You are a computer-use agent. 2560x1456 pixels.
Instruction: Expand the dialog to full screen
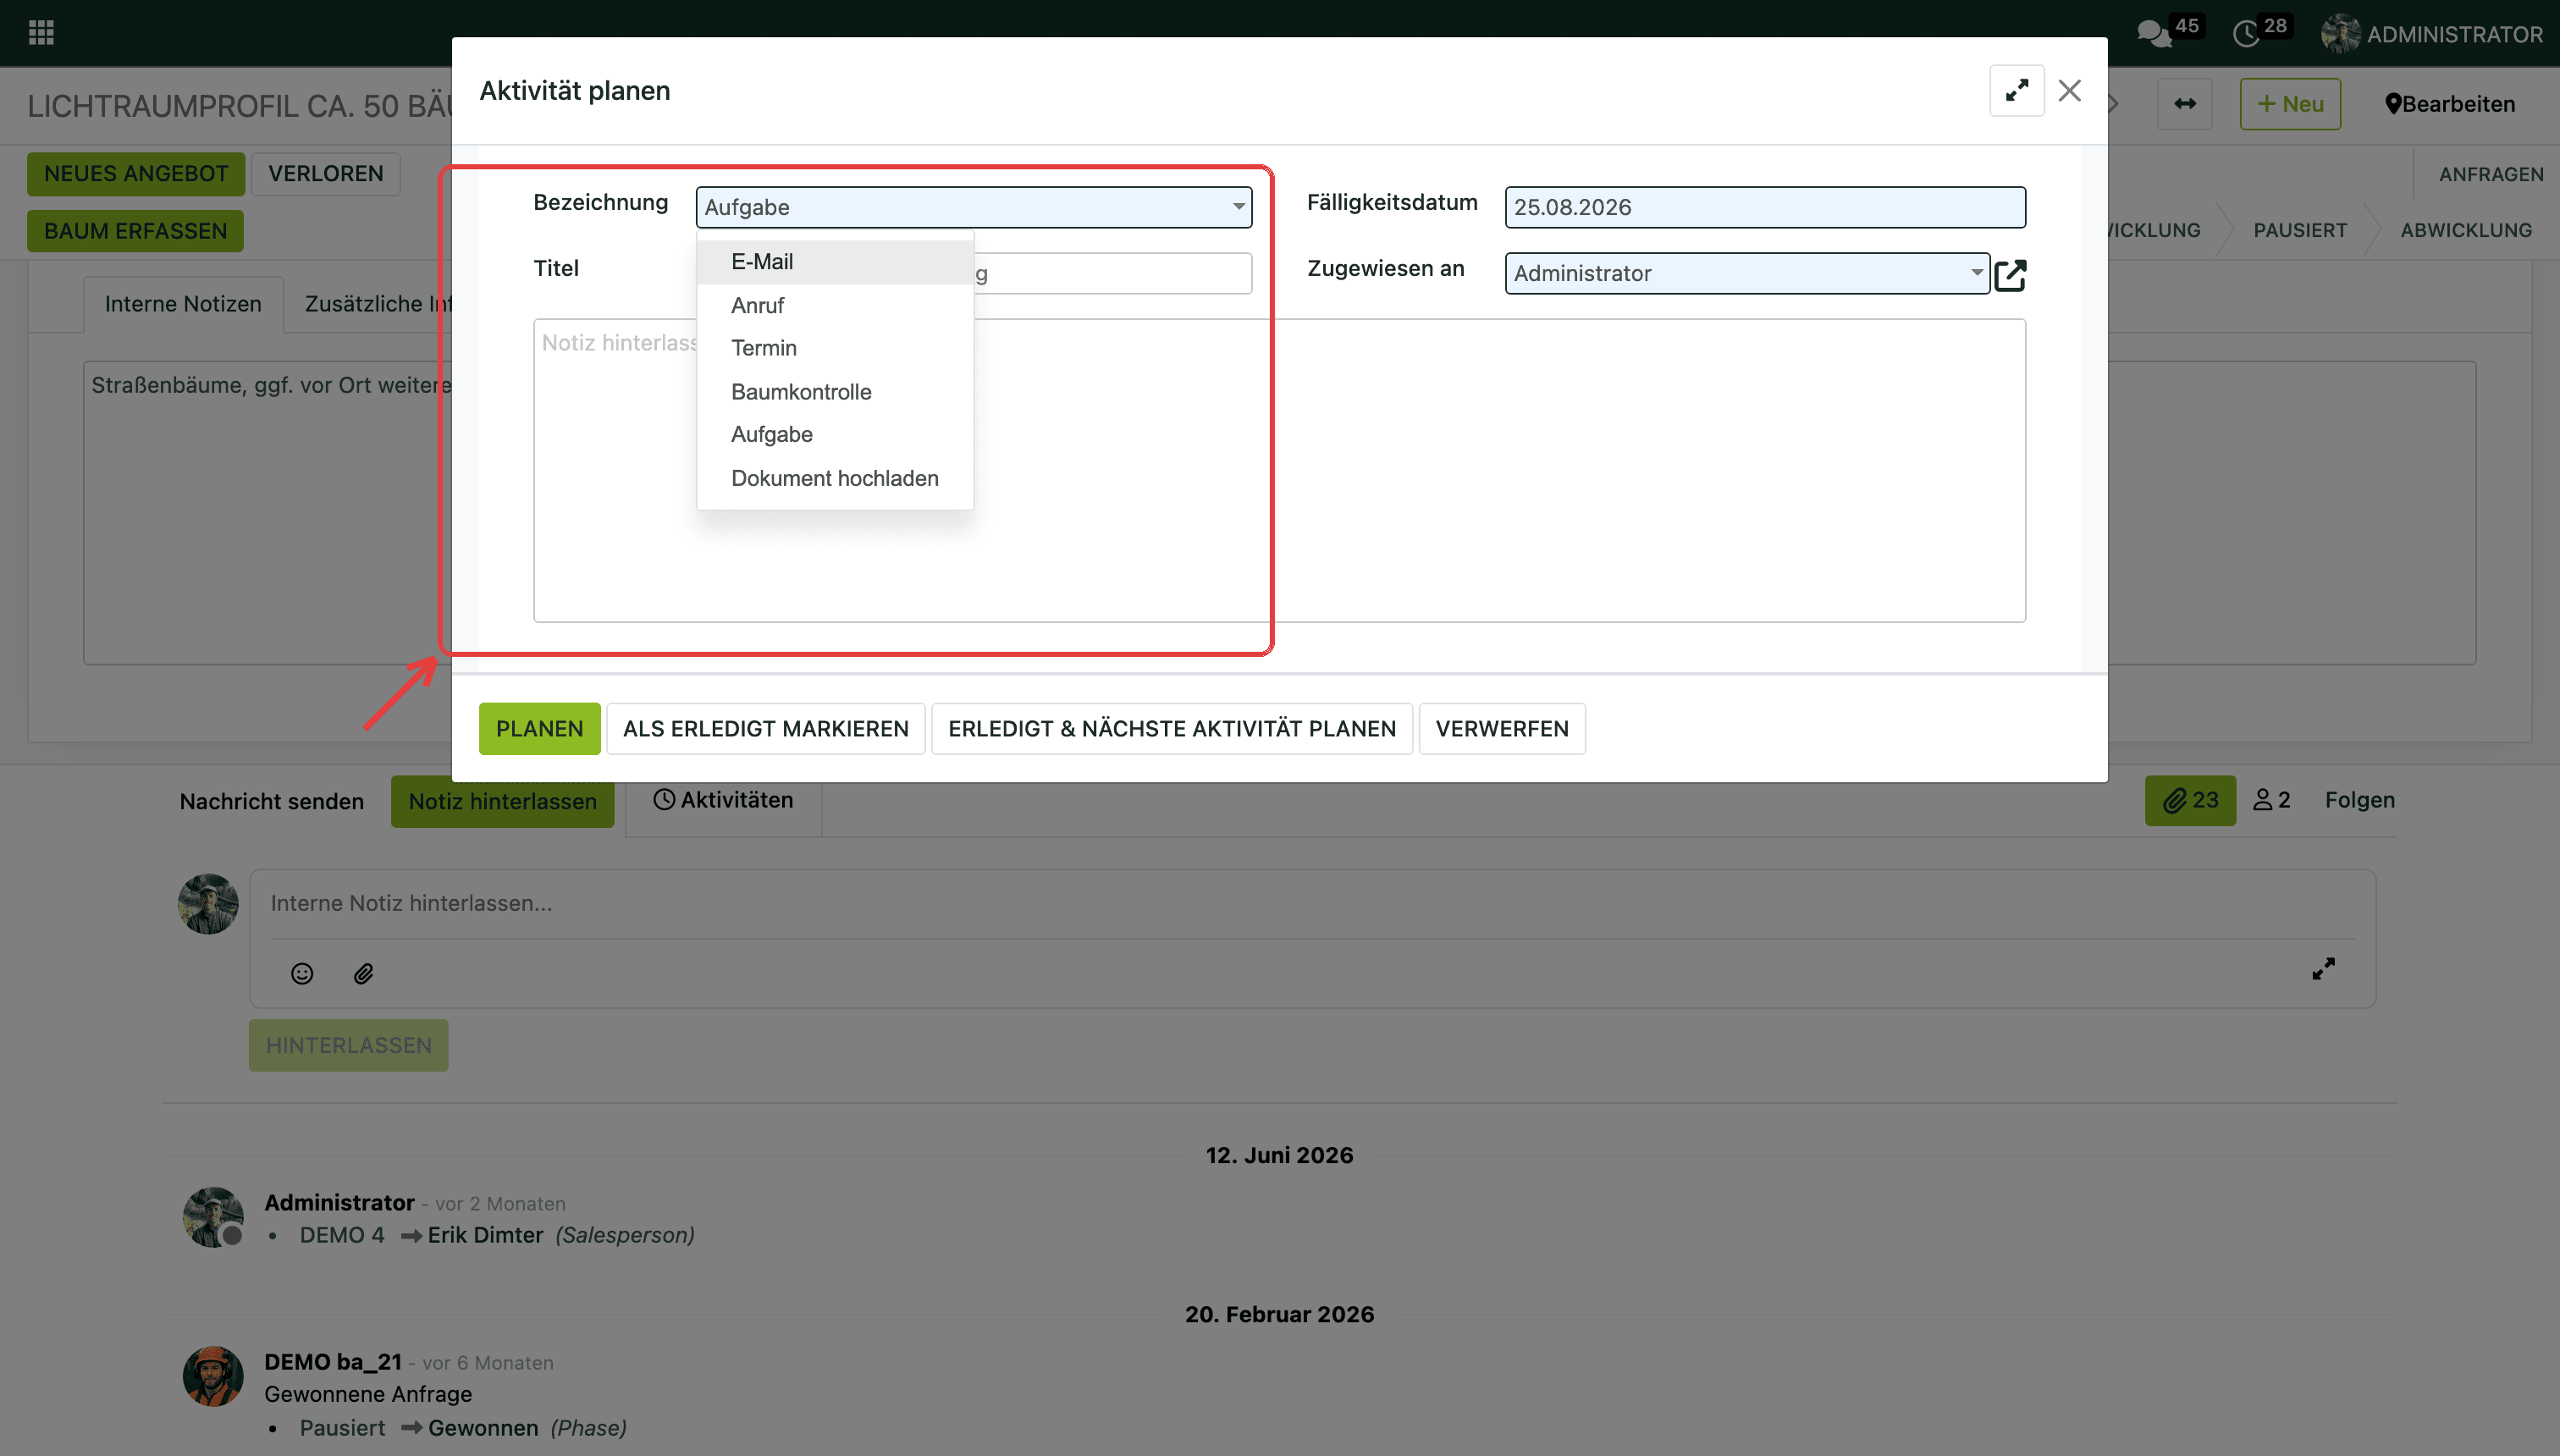(x=2016, y=91)
